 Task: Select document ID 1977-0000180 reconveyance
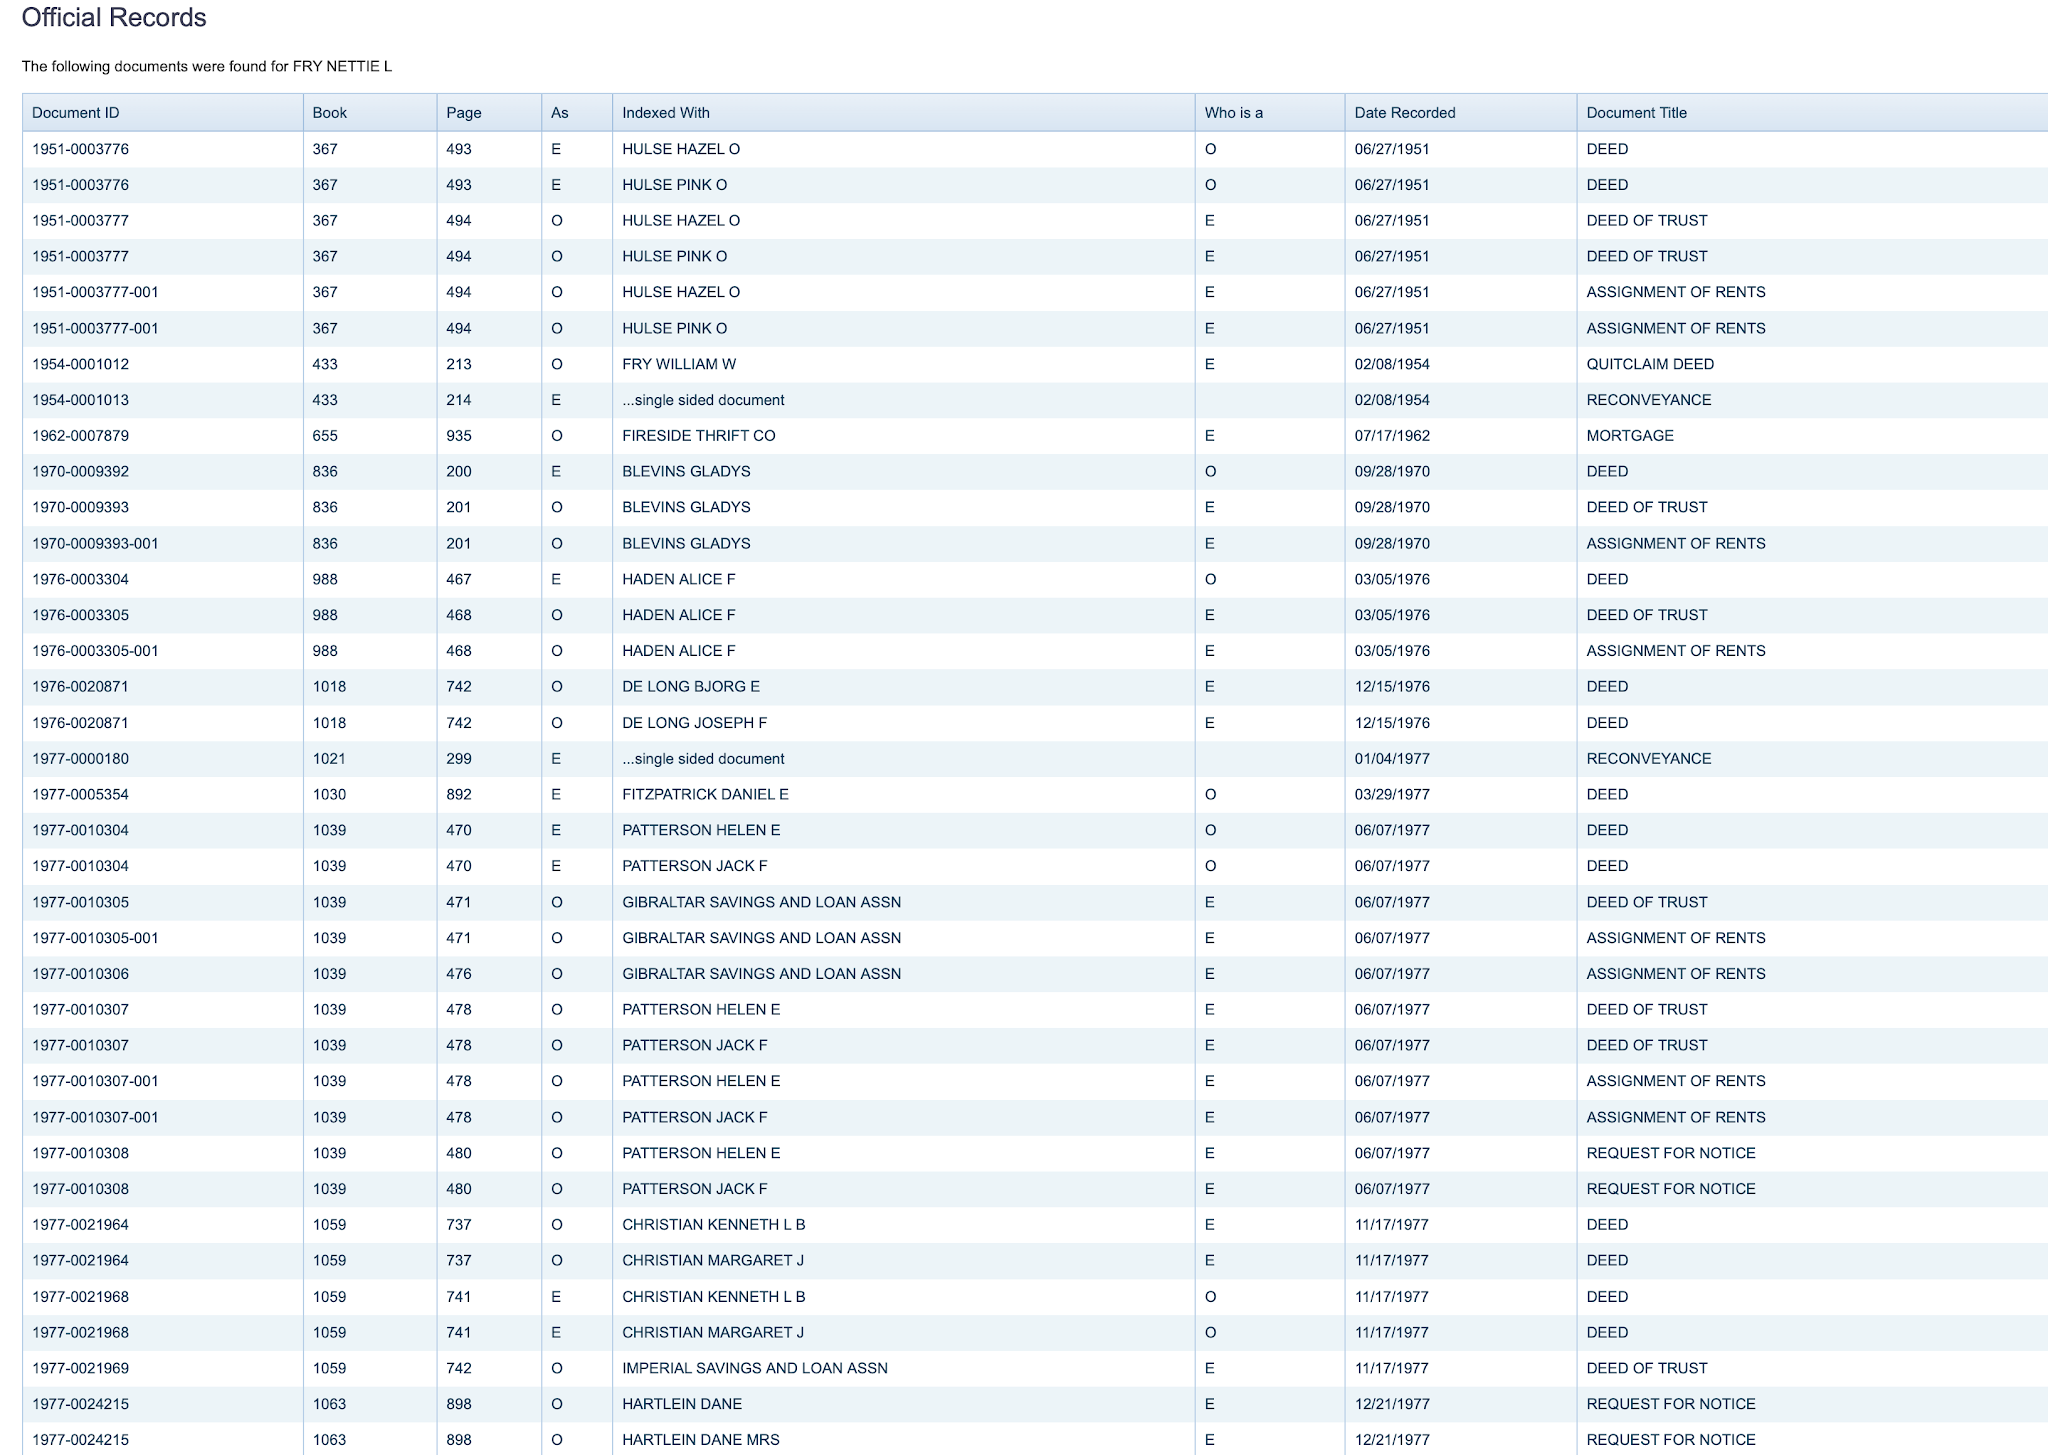(80, 759)
